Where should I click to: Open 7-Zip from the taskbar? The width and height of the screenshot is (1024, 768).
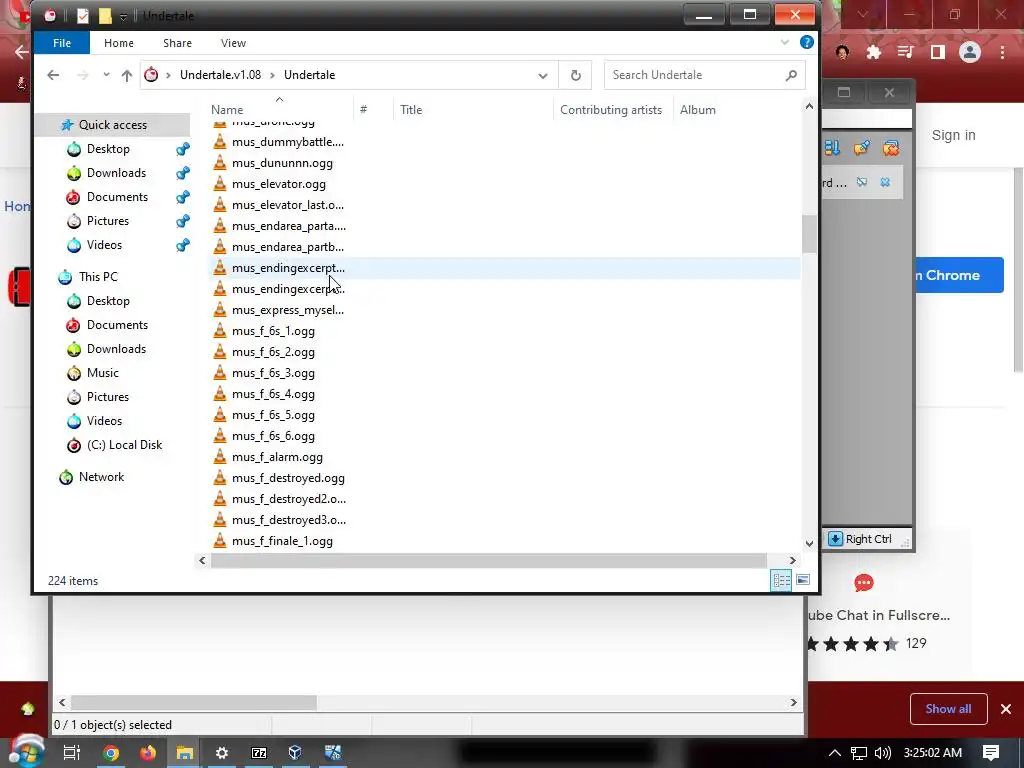point(259,753)
